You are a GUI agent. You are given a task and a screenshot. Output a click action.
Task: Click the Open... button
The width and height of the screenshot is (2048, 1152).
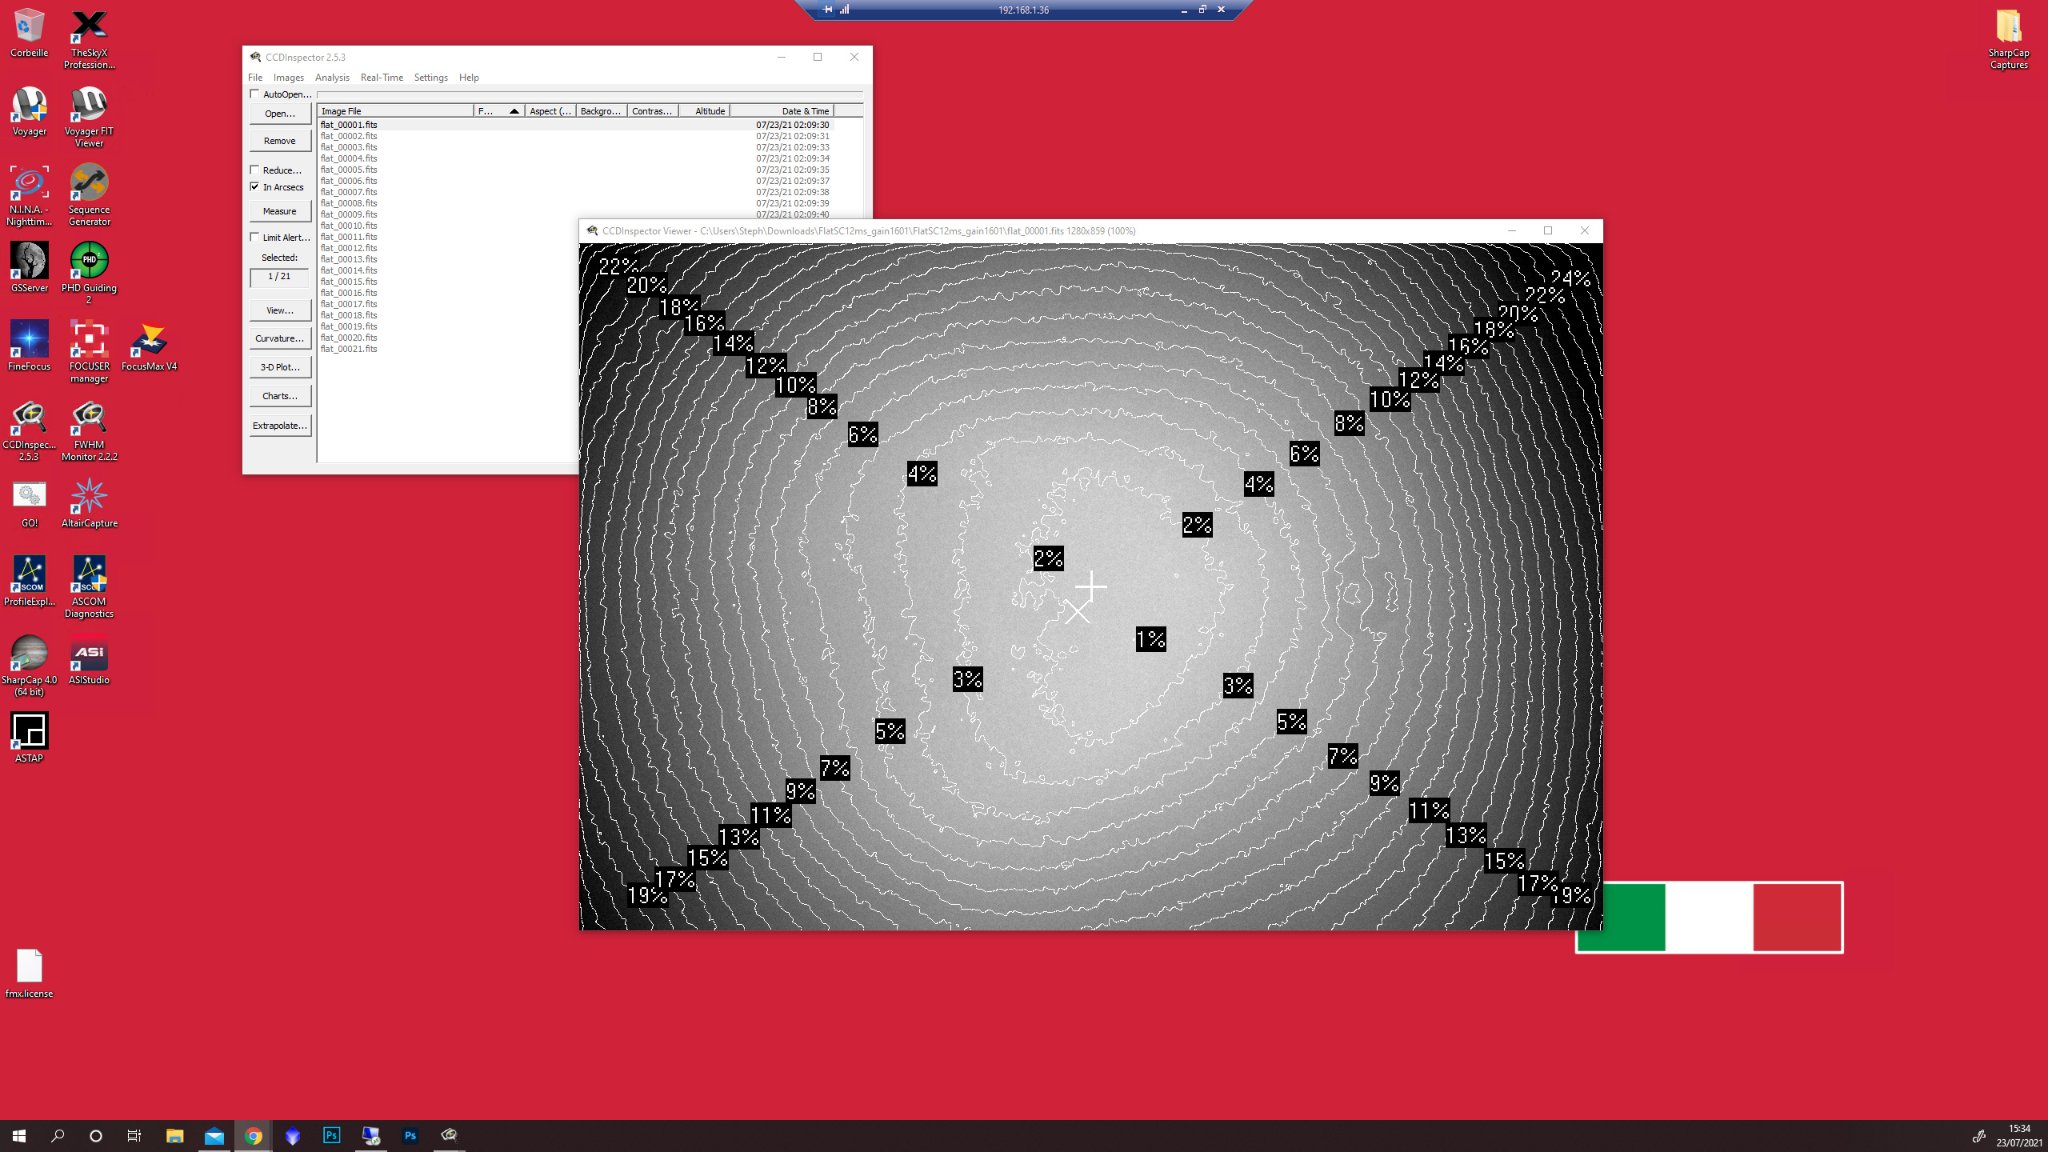280,114
